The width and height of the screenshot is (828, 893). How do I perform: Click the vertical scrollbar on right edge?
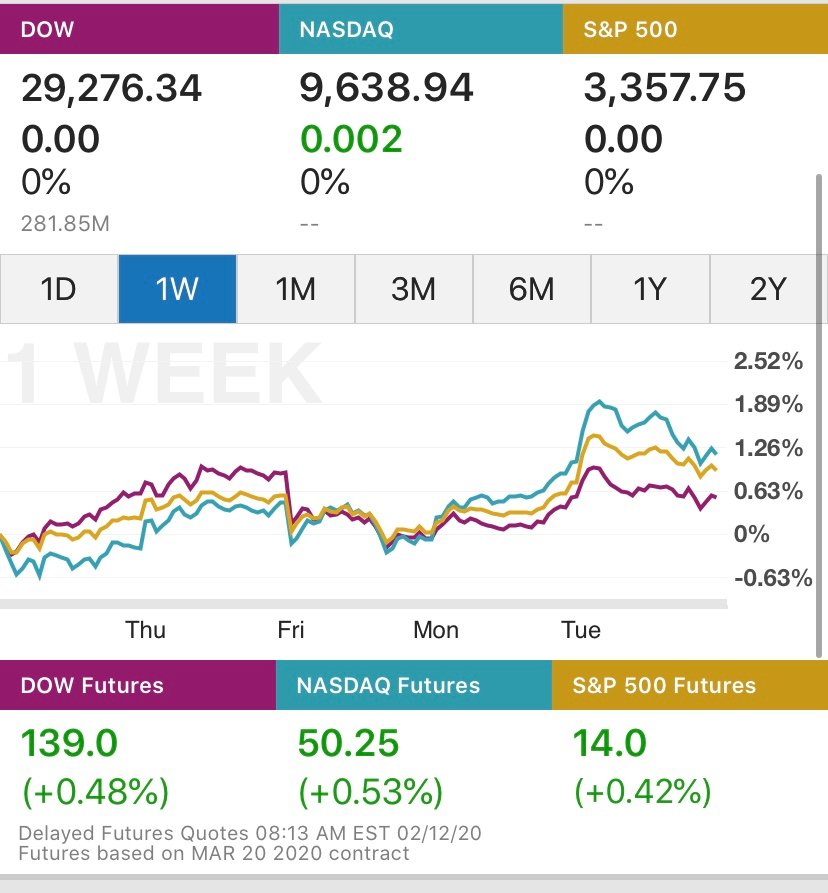coord(819,416)
